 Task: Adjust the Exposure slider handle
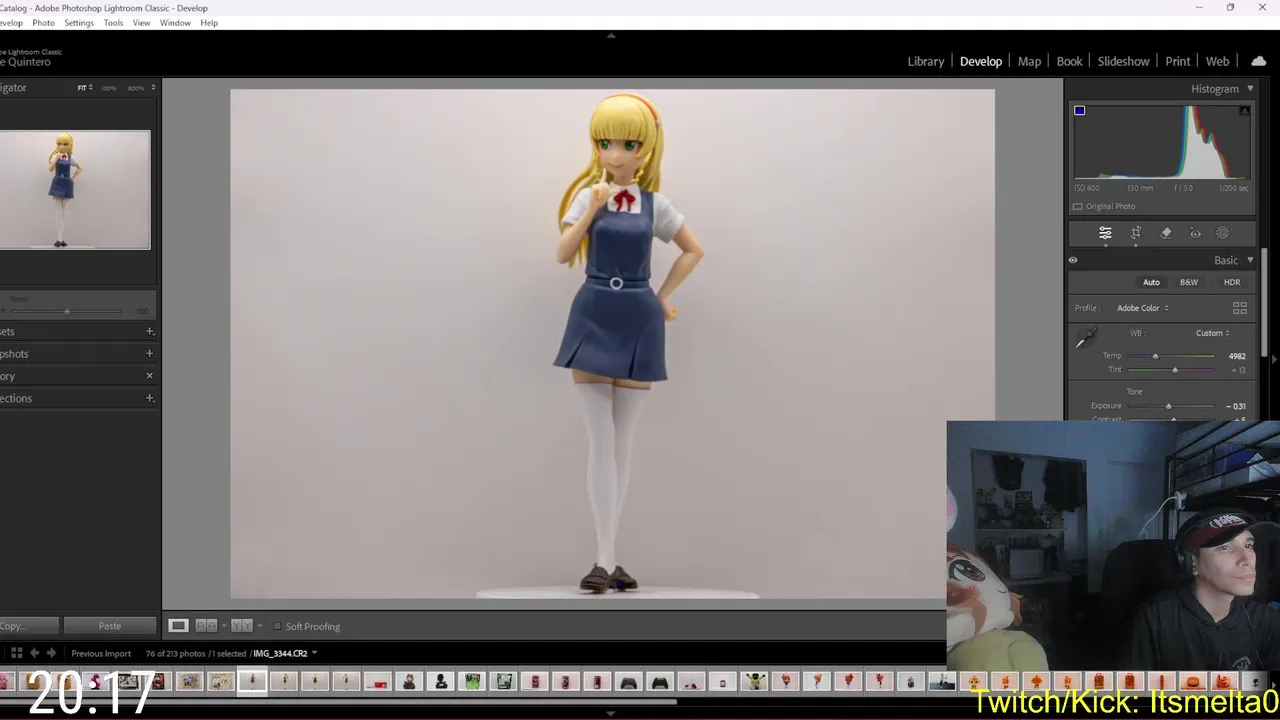point(1168,406)
